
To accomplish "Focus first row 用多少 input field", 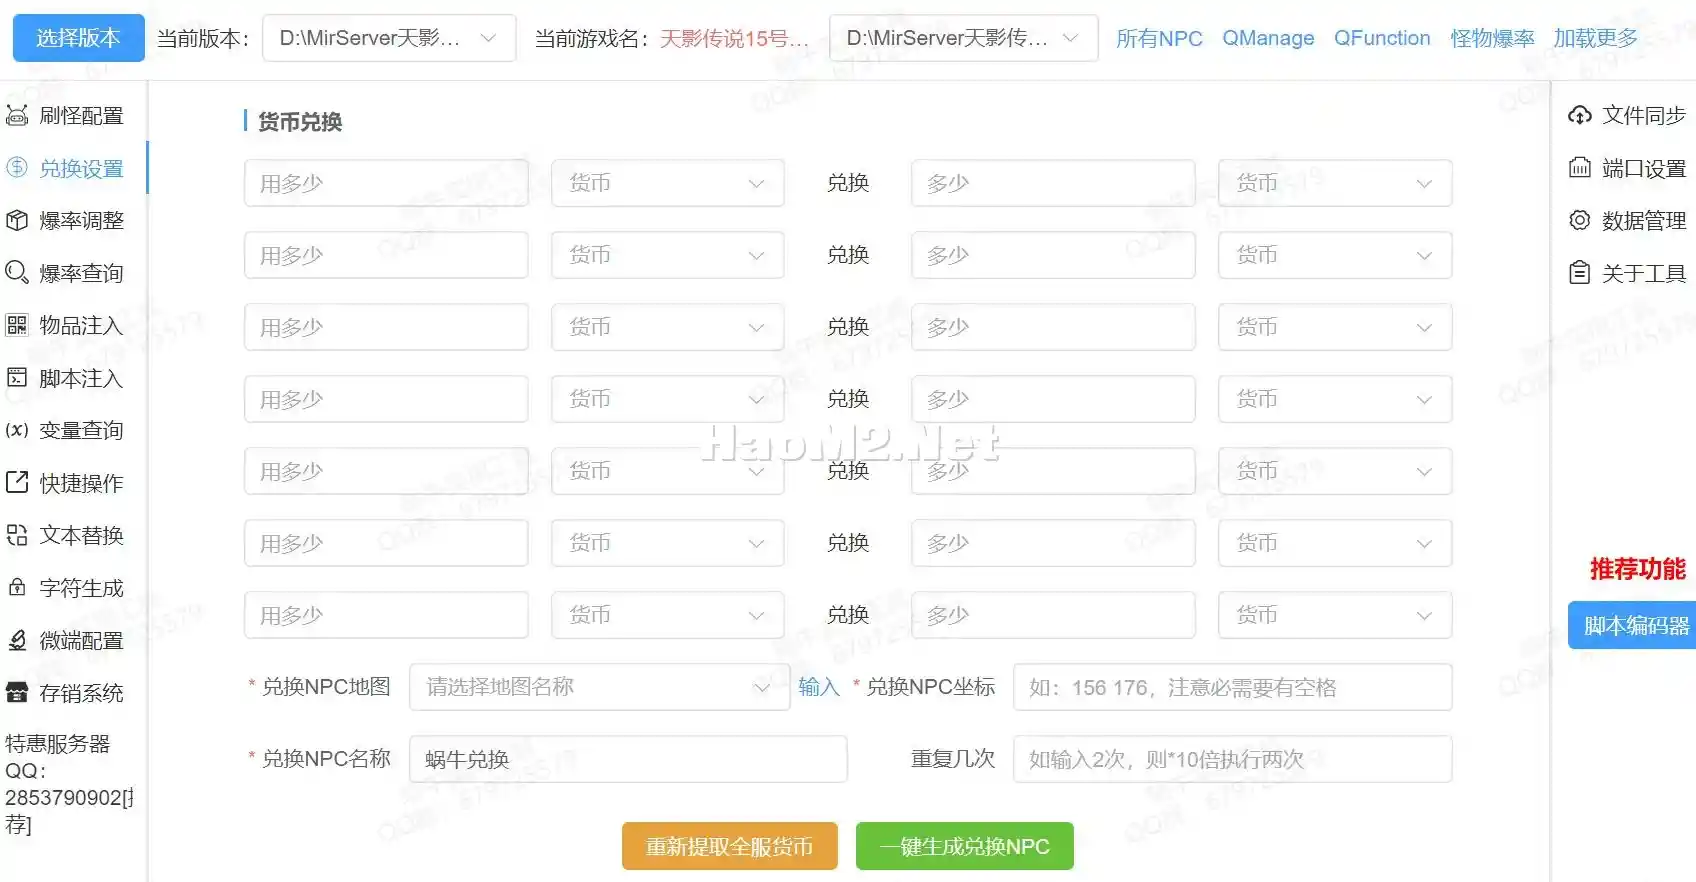I will point(386,183).
